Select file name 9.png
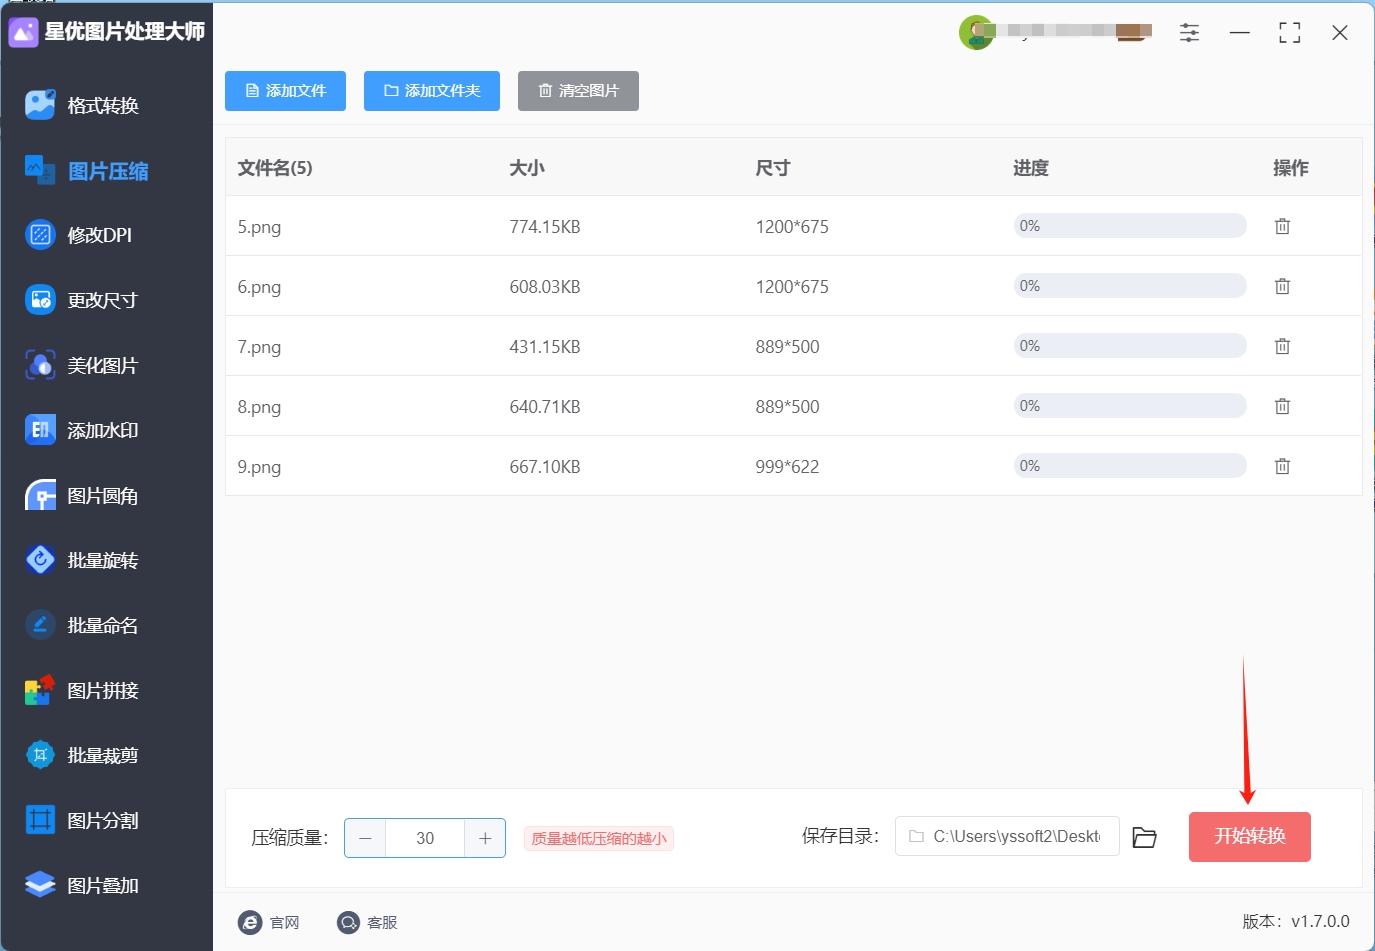 [x=259, y=467]
